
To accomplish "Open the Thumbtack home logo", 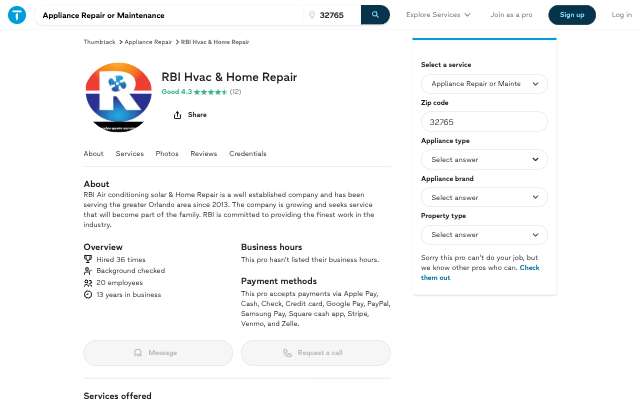I will 17,15.
